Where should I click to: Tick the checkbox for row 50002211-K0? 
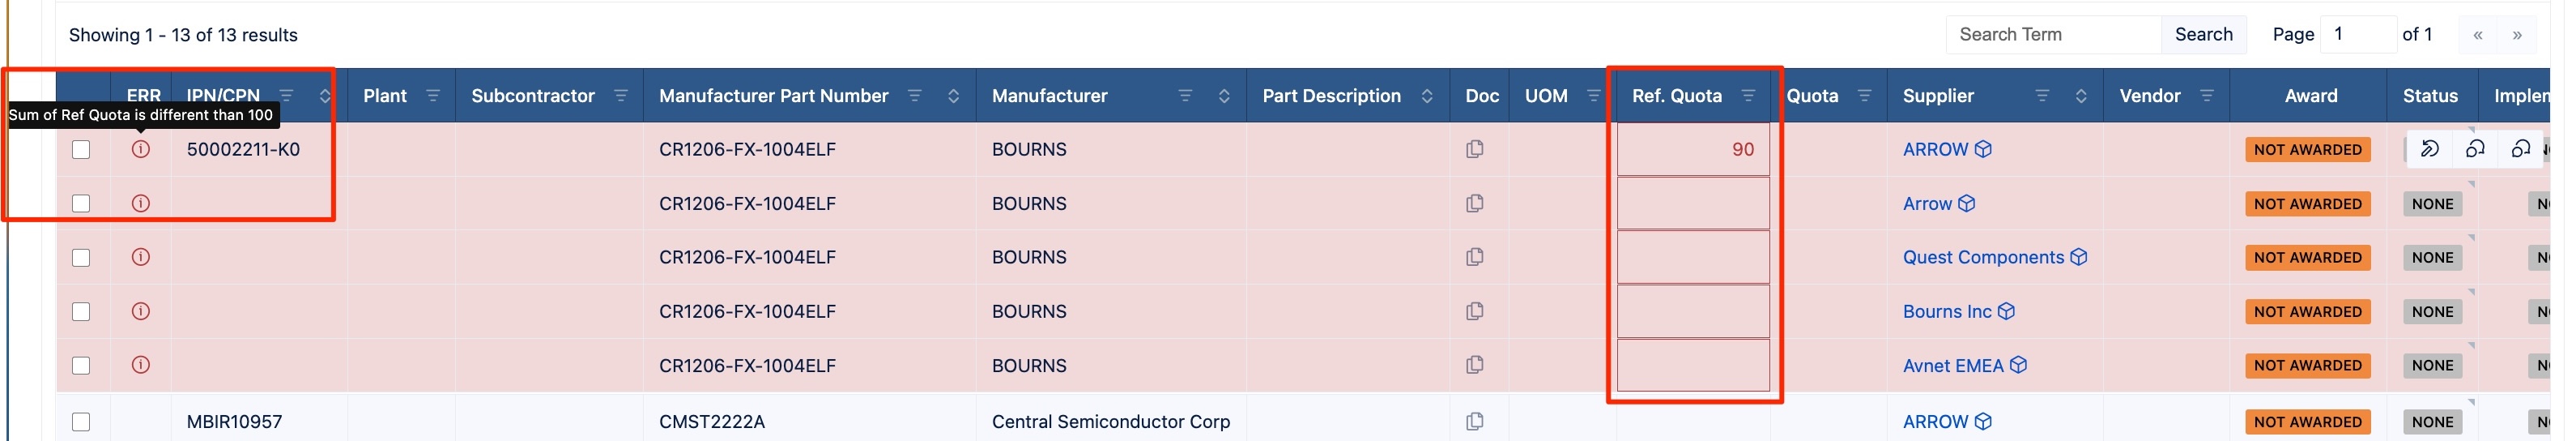pos(81,149)
